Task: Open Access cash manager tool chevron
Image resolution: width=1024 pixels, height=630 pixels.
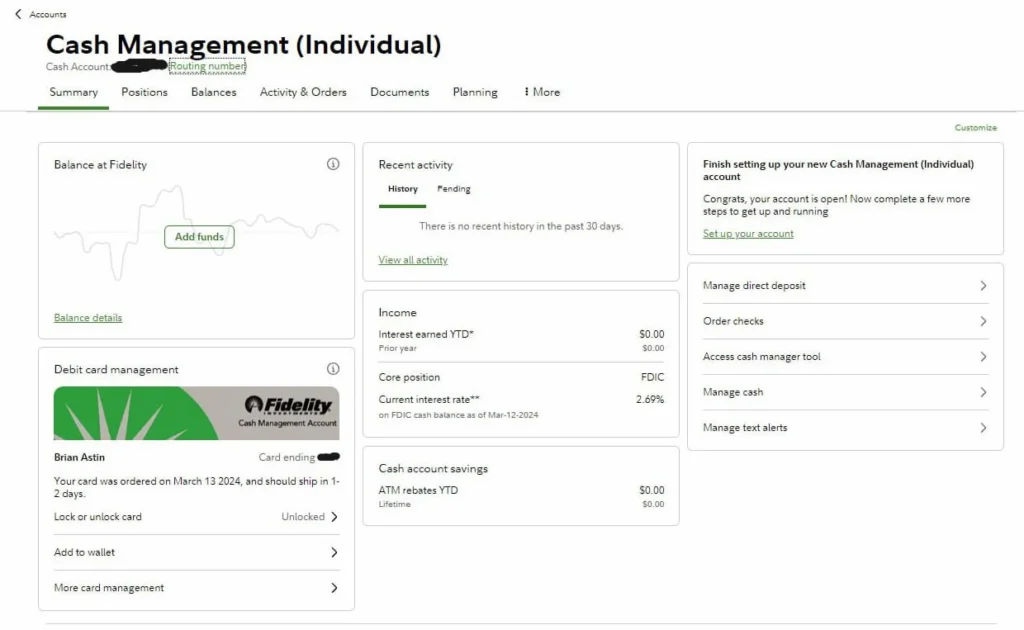Action: click(983, 356)
